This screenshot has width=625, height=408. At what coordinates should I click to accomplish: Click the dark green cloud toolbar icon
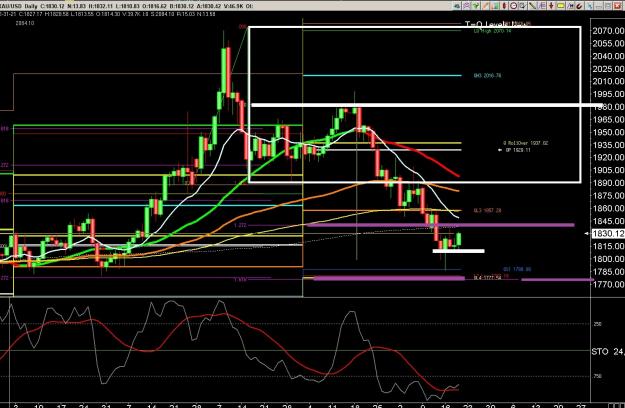[x=457, y=6]
